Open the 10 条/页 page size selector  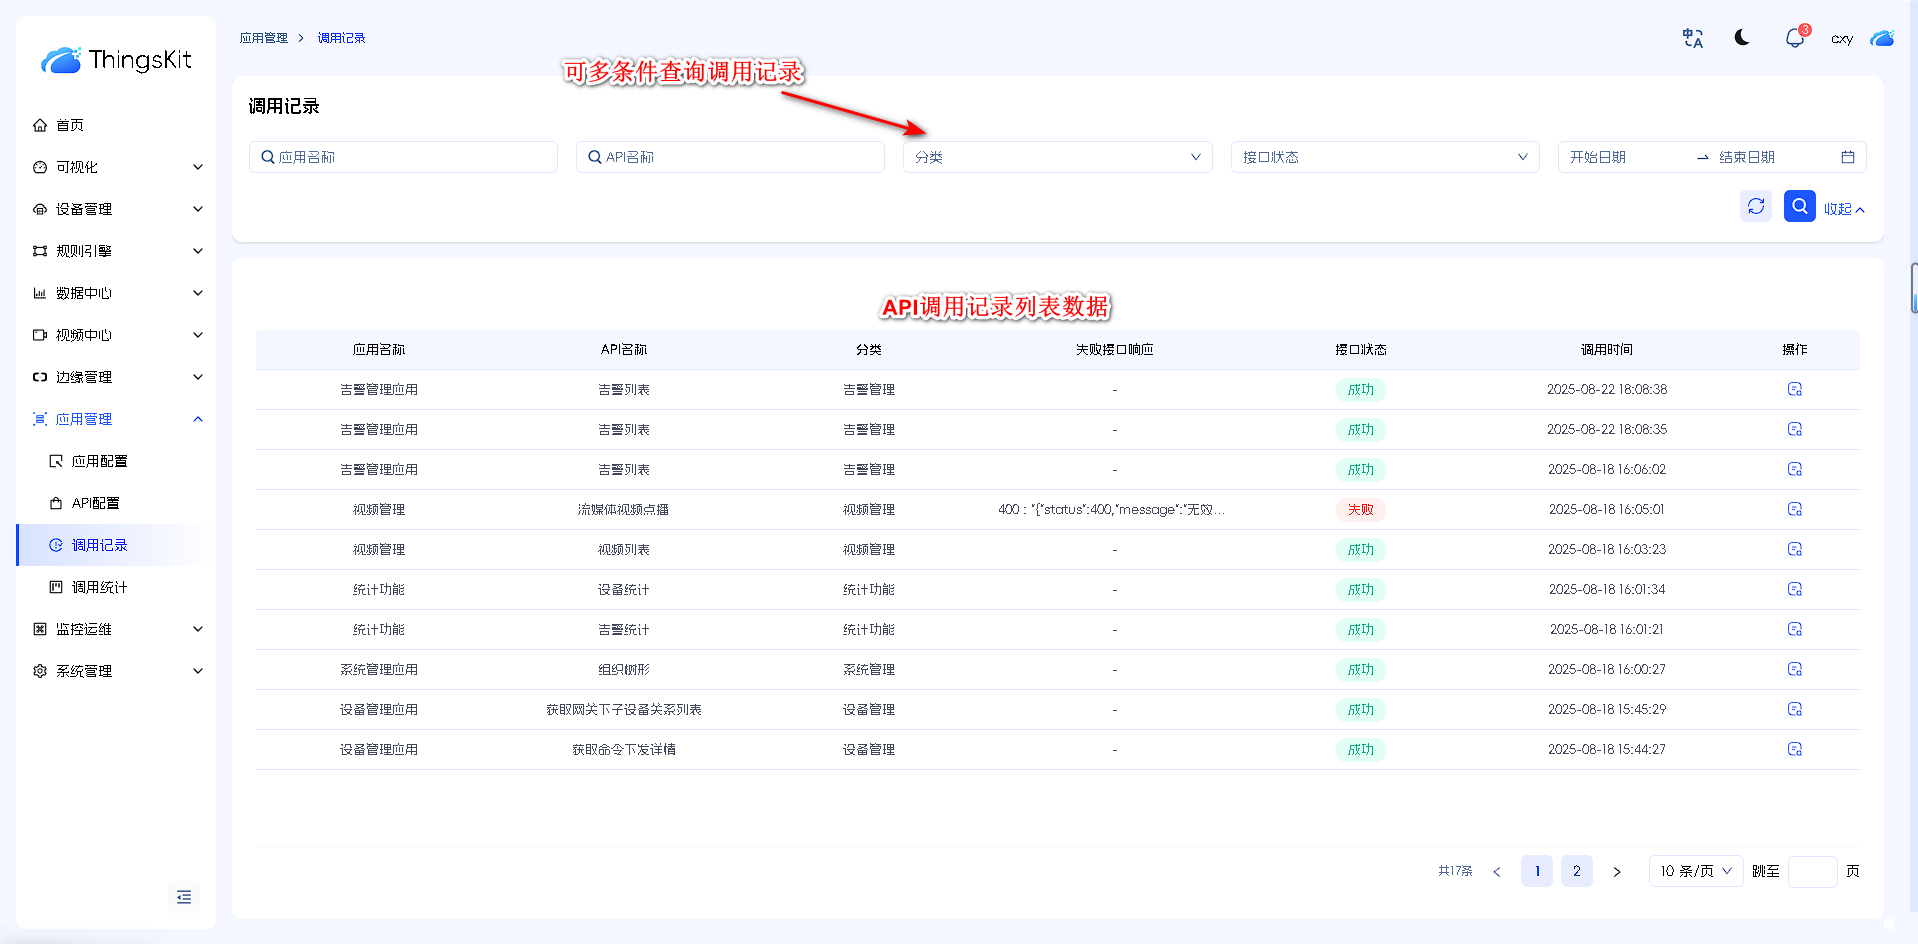(x=1695, y=871)
